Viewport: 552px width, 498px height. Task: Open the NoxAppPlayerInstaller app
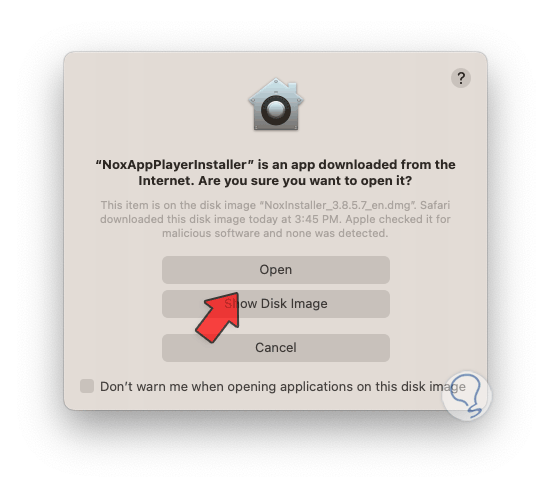tap(276, 270)
